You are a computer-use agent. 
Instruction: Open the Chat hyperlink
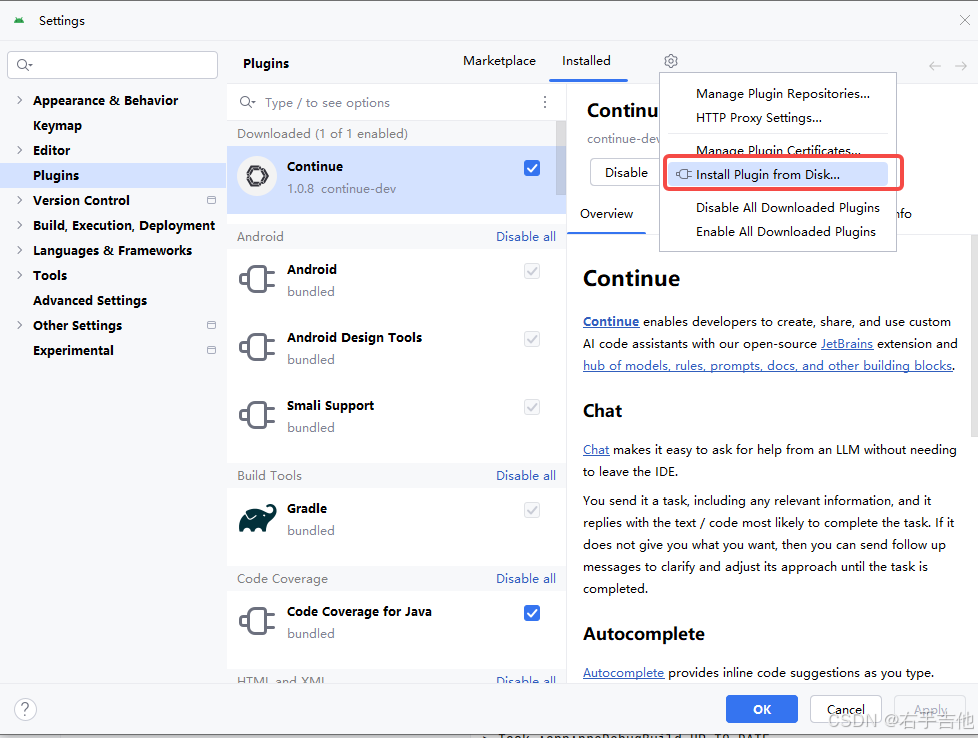[x=596, y=449]
